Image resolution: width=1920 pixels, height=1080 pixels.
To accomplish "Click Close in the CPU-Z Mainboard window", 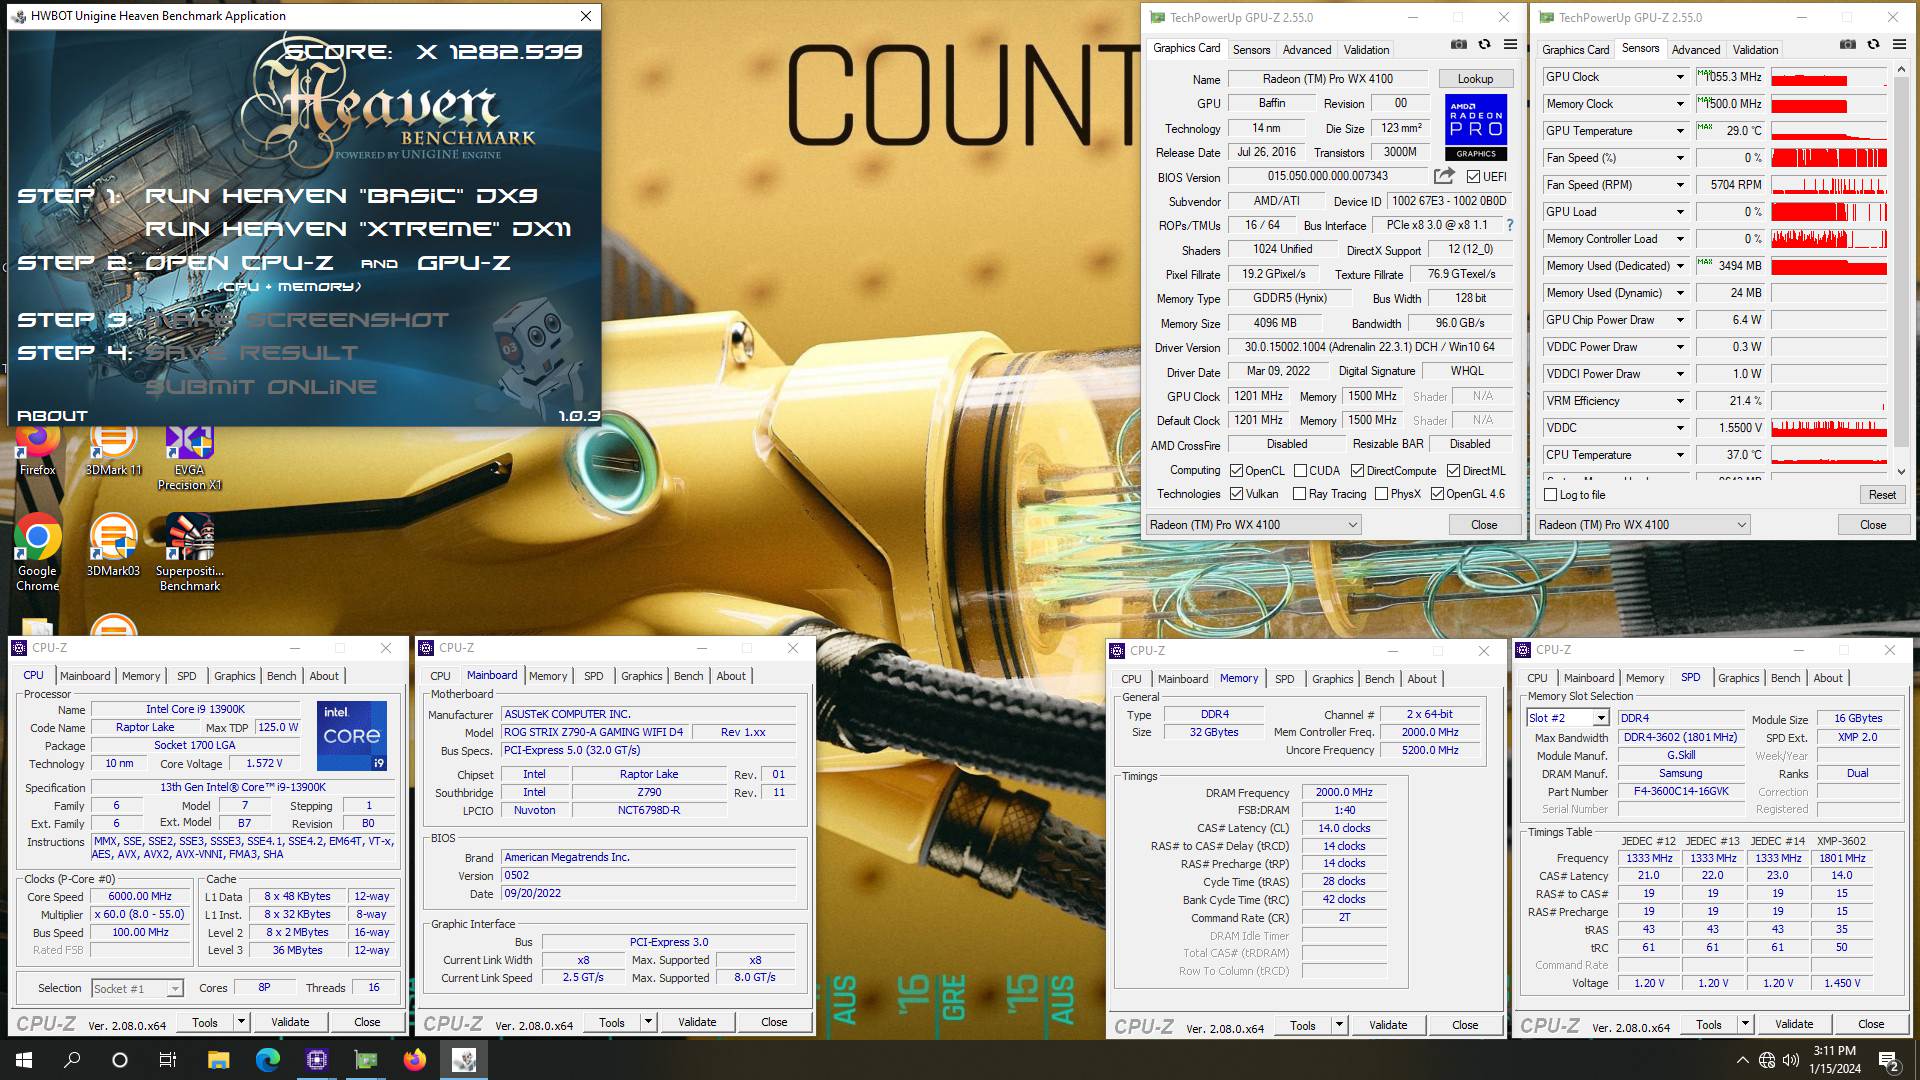I will (774, 1022).
